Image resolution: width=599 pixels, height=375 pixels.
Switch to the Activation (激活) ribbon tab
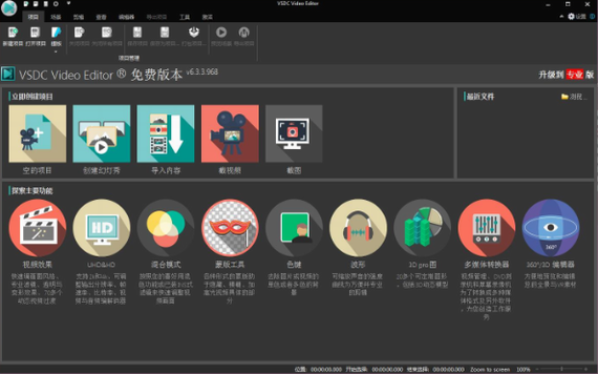point(207,17)
